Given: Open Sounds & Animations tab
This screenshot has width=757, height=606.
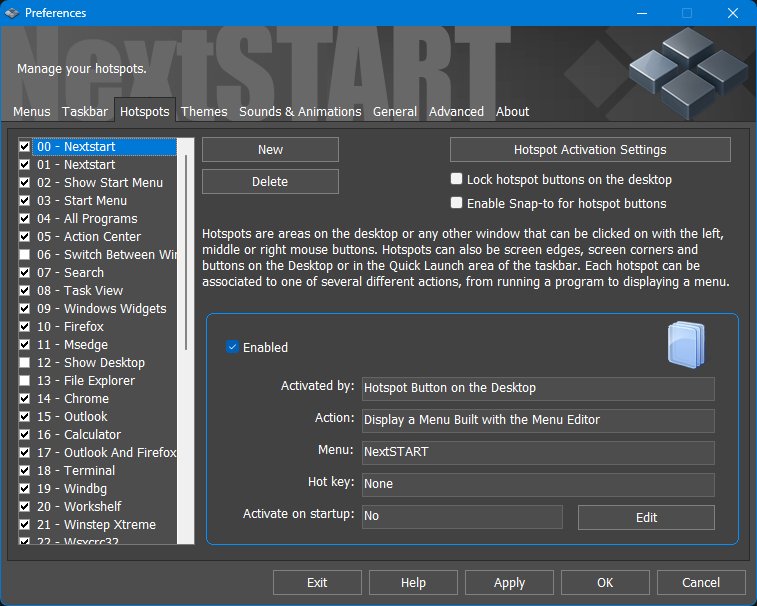Looking at the screenshot, I should 300,112.
